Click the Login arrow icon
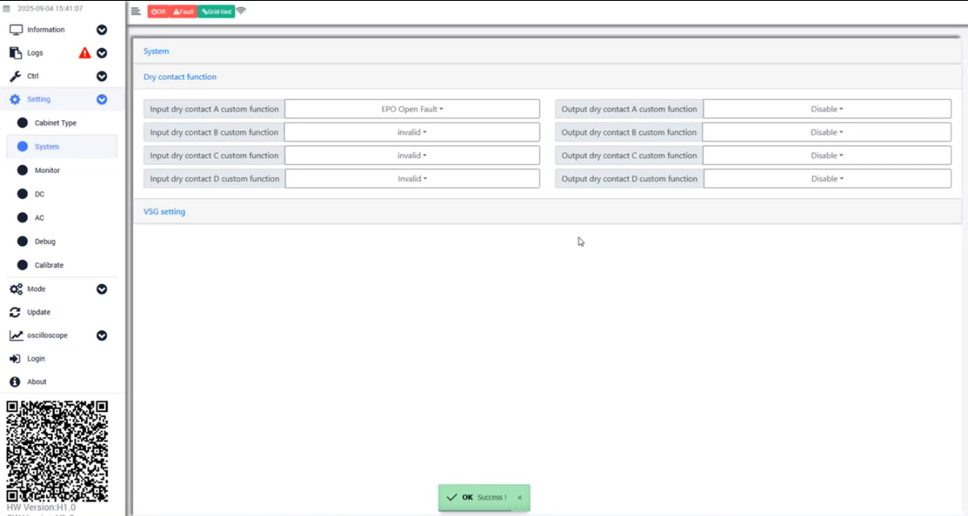 pyautogui.click(x=15, y=359)
